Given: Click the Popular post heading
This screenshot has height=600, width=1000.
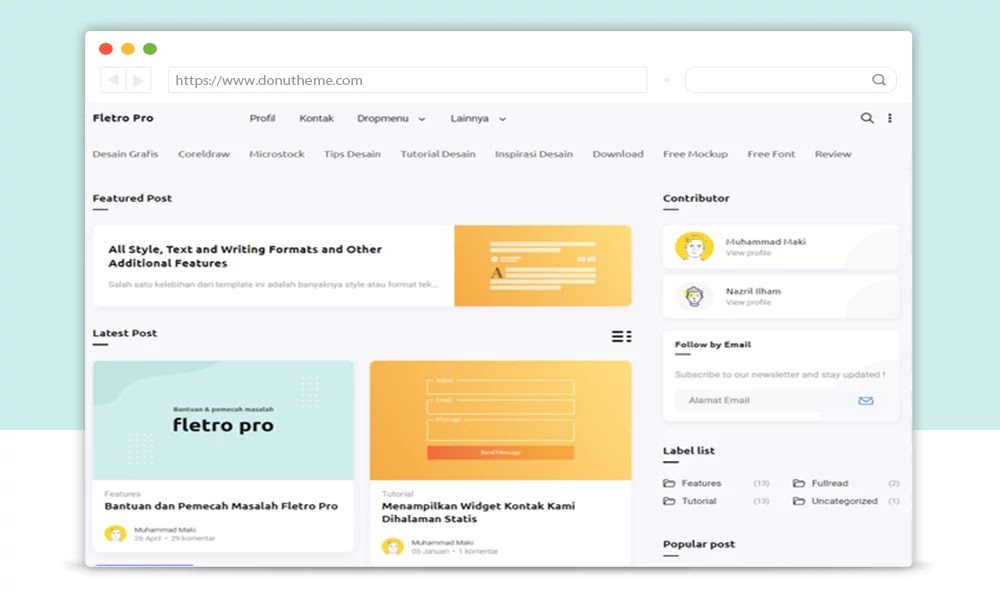Looking at the screenshot, I should coord(699,544).
